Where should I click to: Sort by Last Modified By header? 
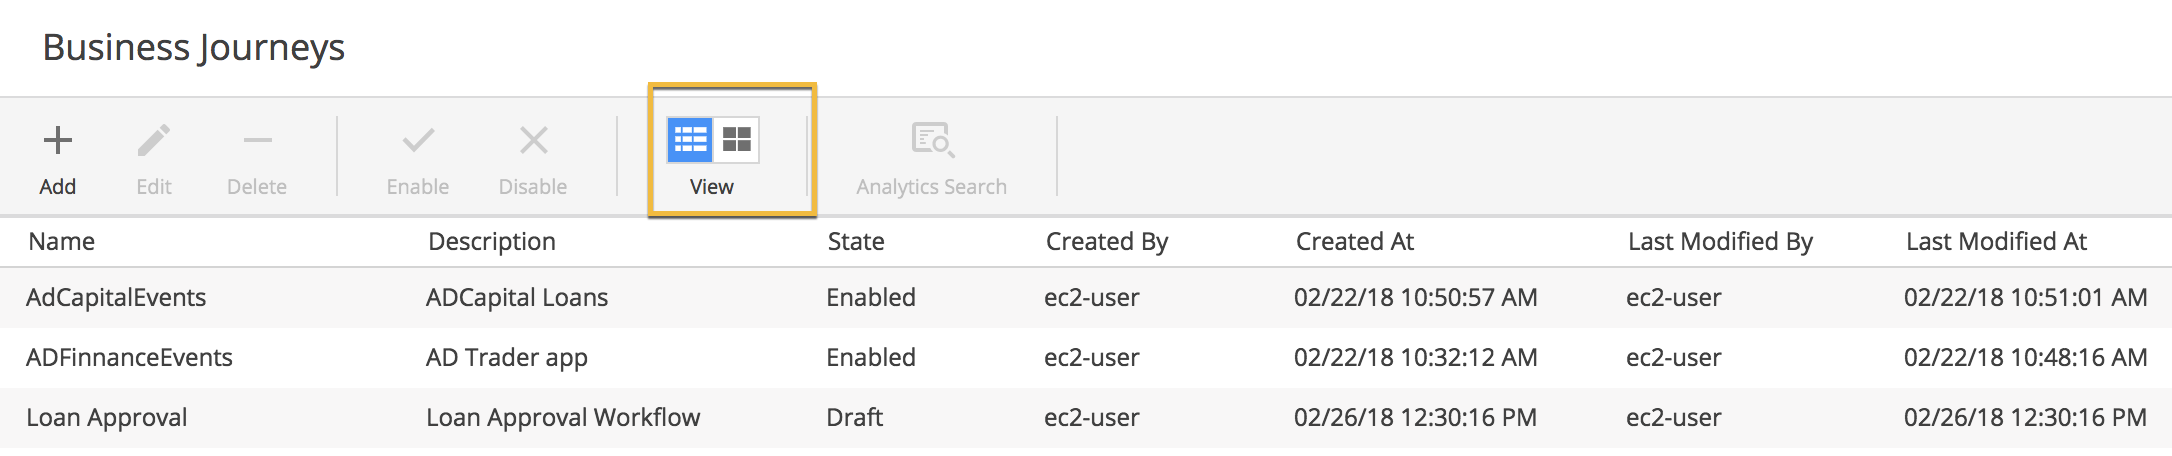click(x=1720, y=241)
